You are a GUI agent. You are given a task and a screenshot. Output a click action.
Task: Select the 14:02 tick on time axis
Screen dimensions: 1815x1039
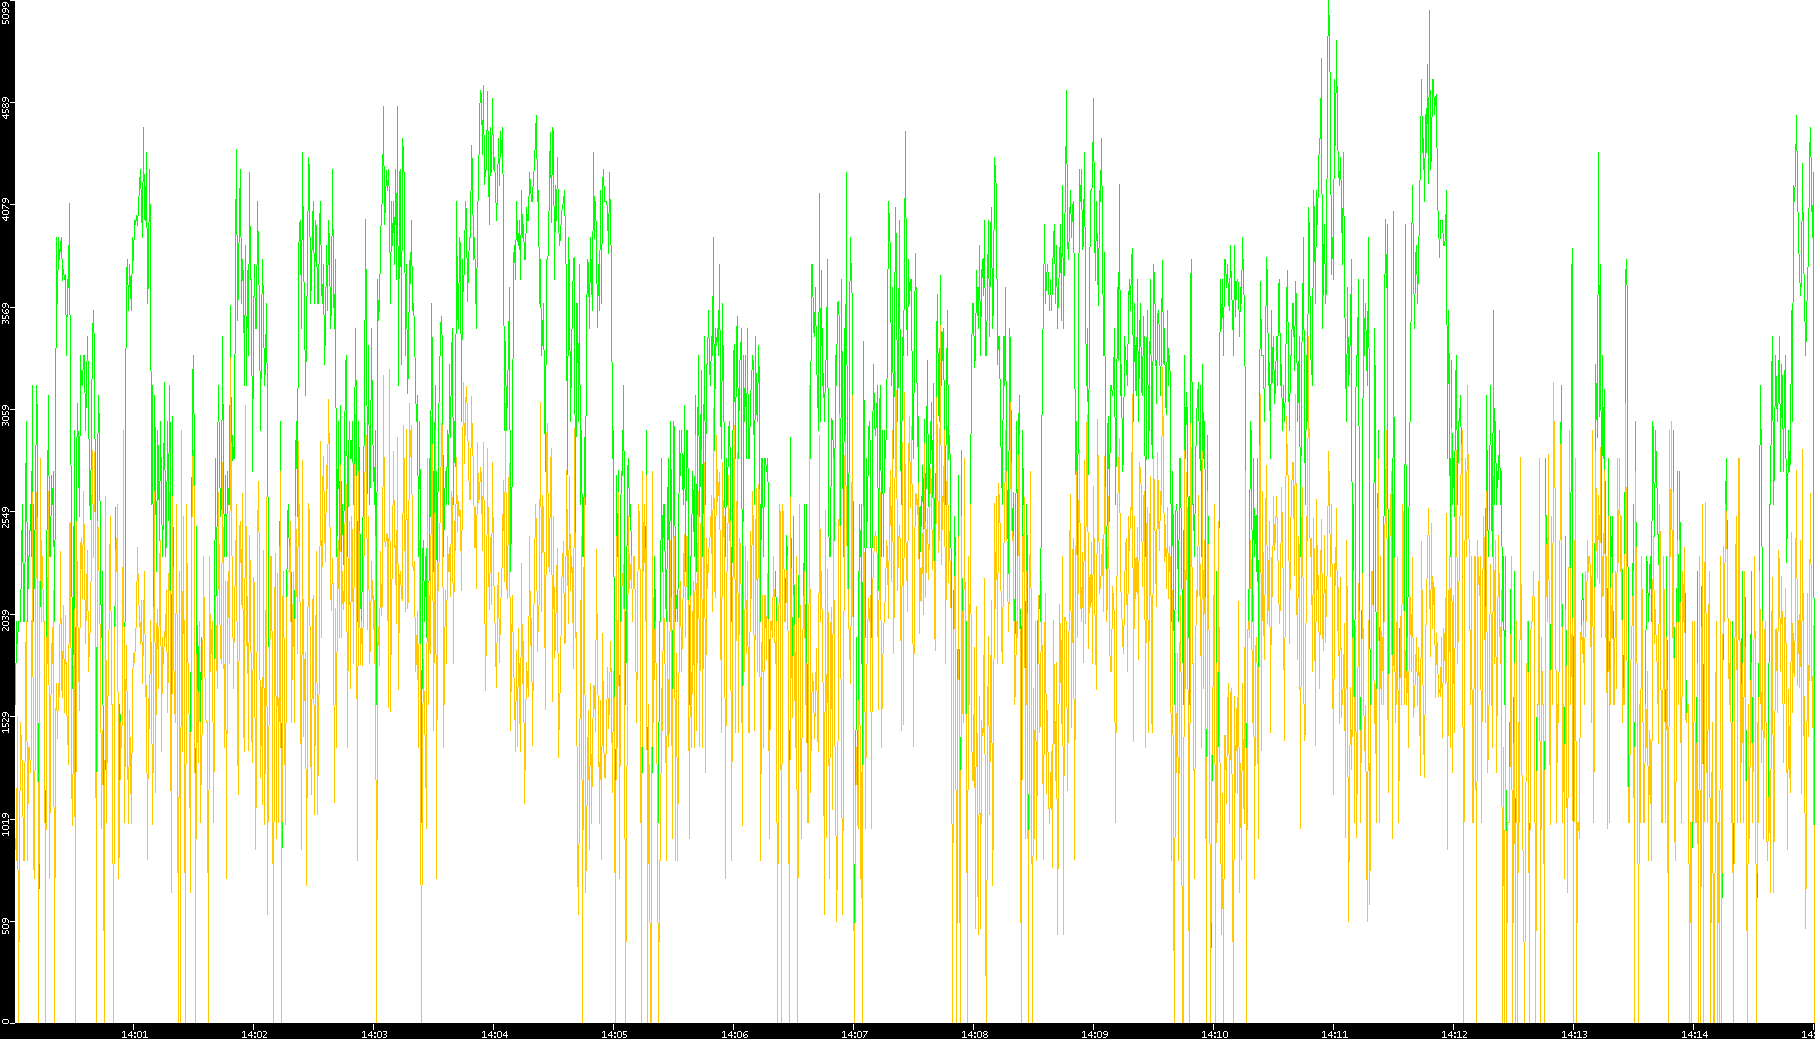click(x=254, y=1033)
